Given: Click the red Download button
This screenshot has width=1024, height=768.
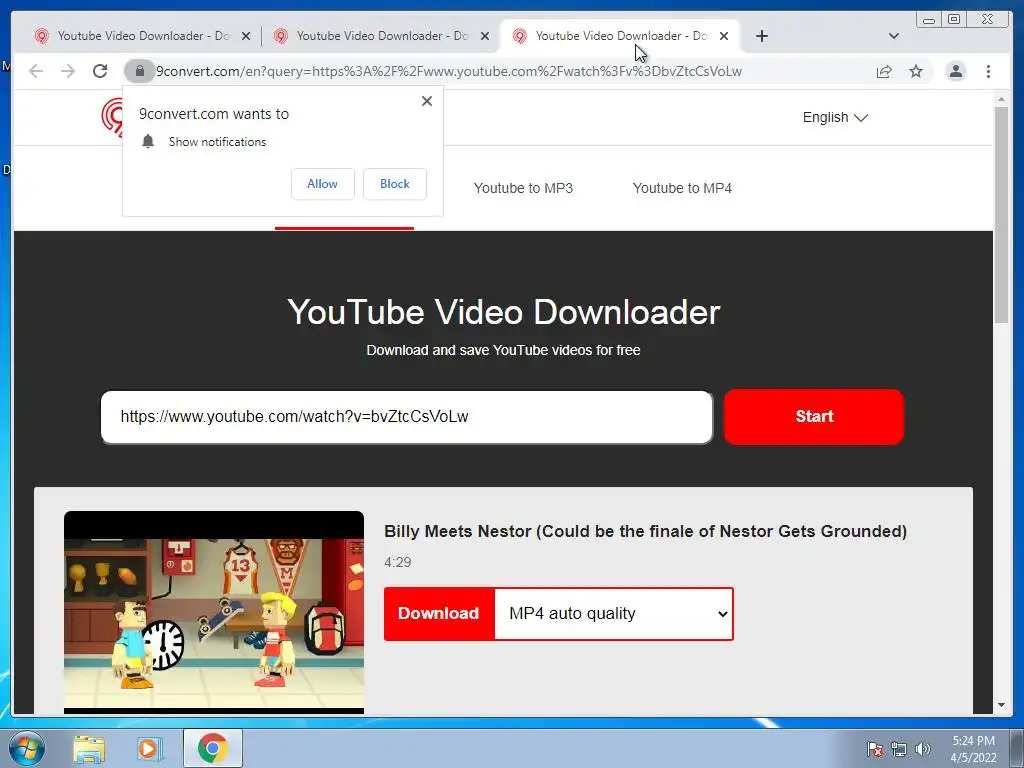Looking at the screenshot, I should tap(439, 614).
